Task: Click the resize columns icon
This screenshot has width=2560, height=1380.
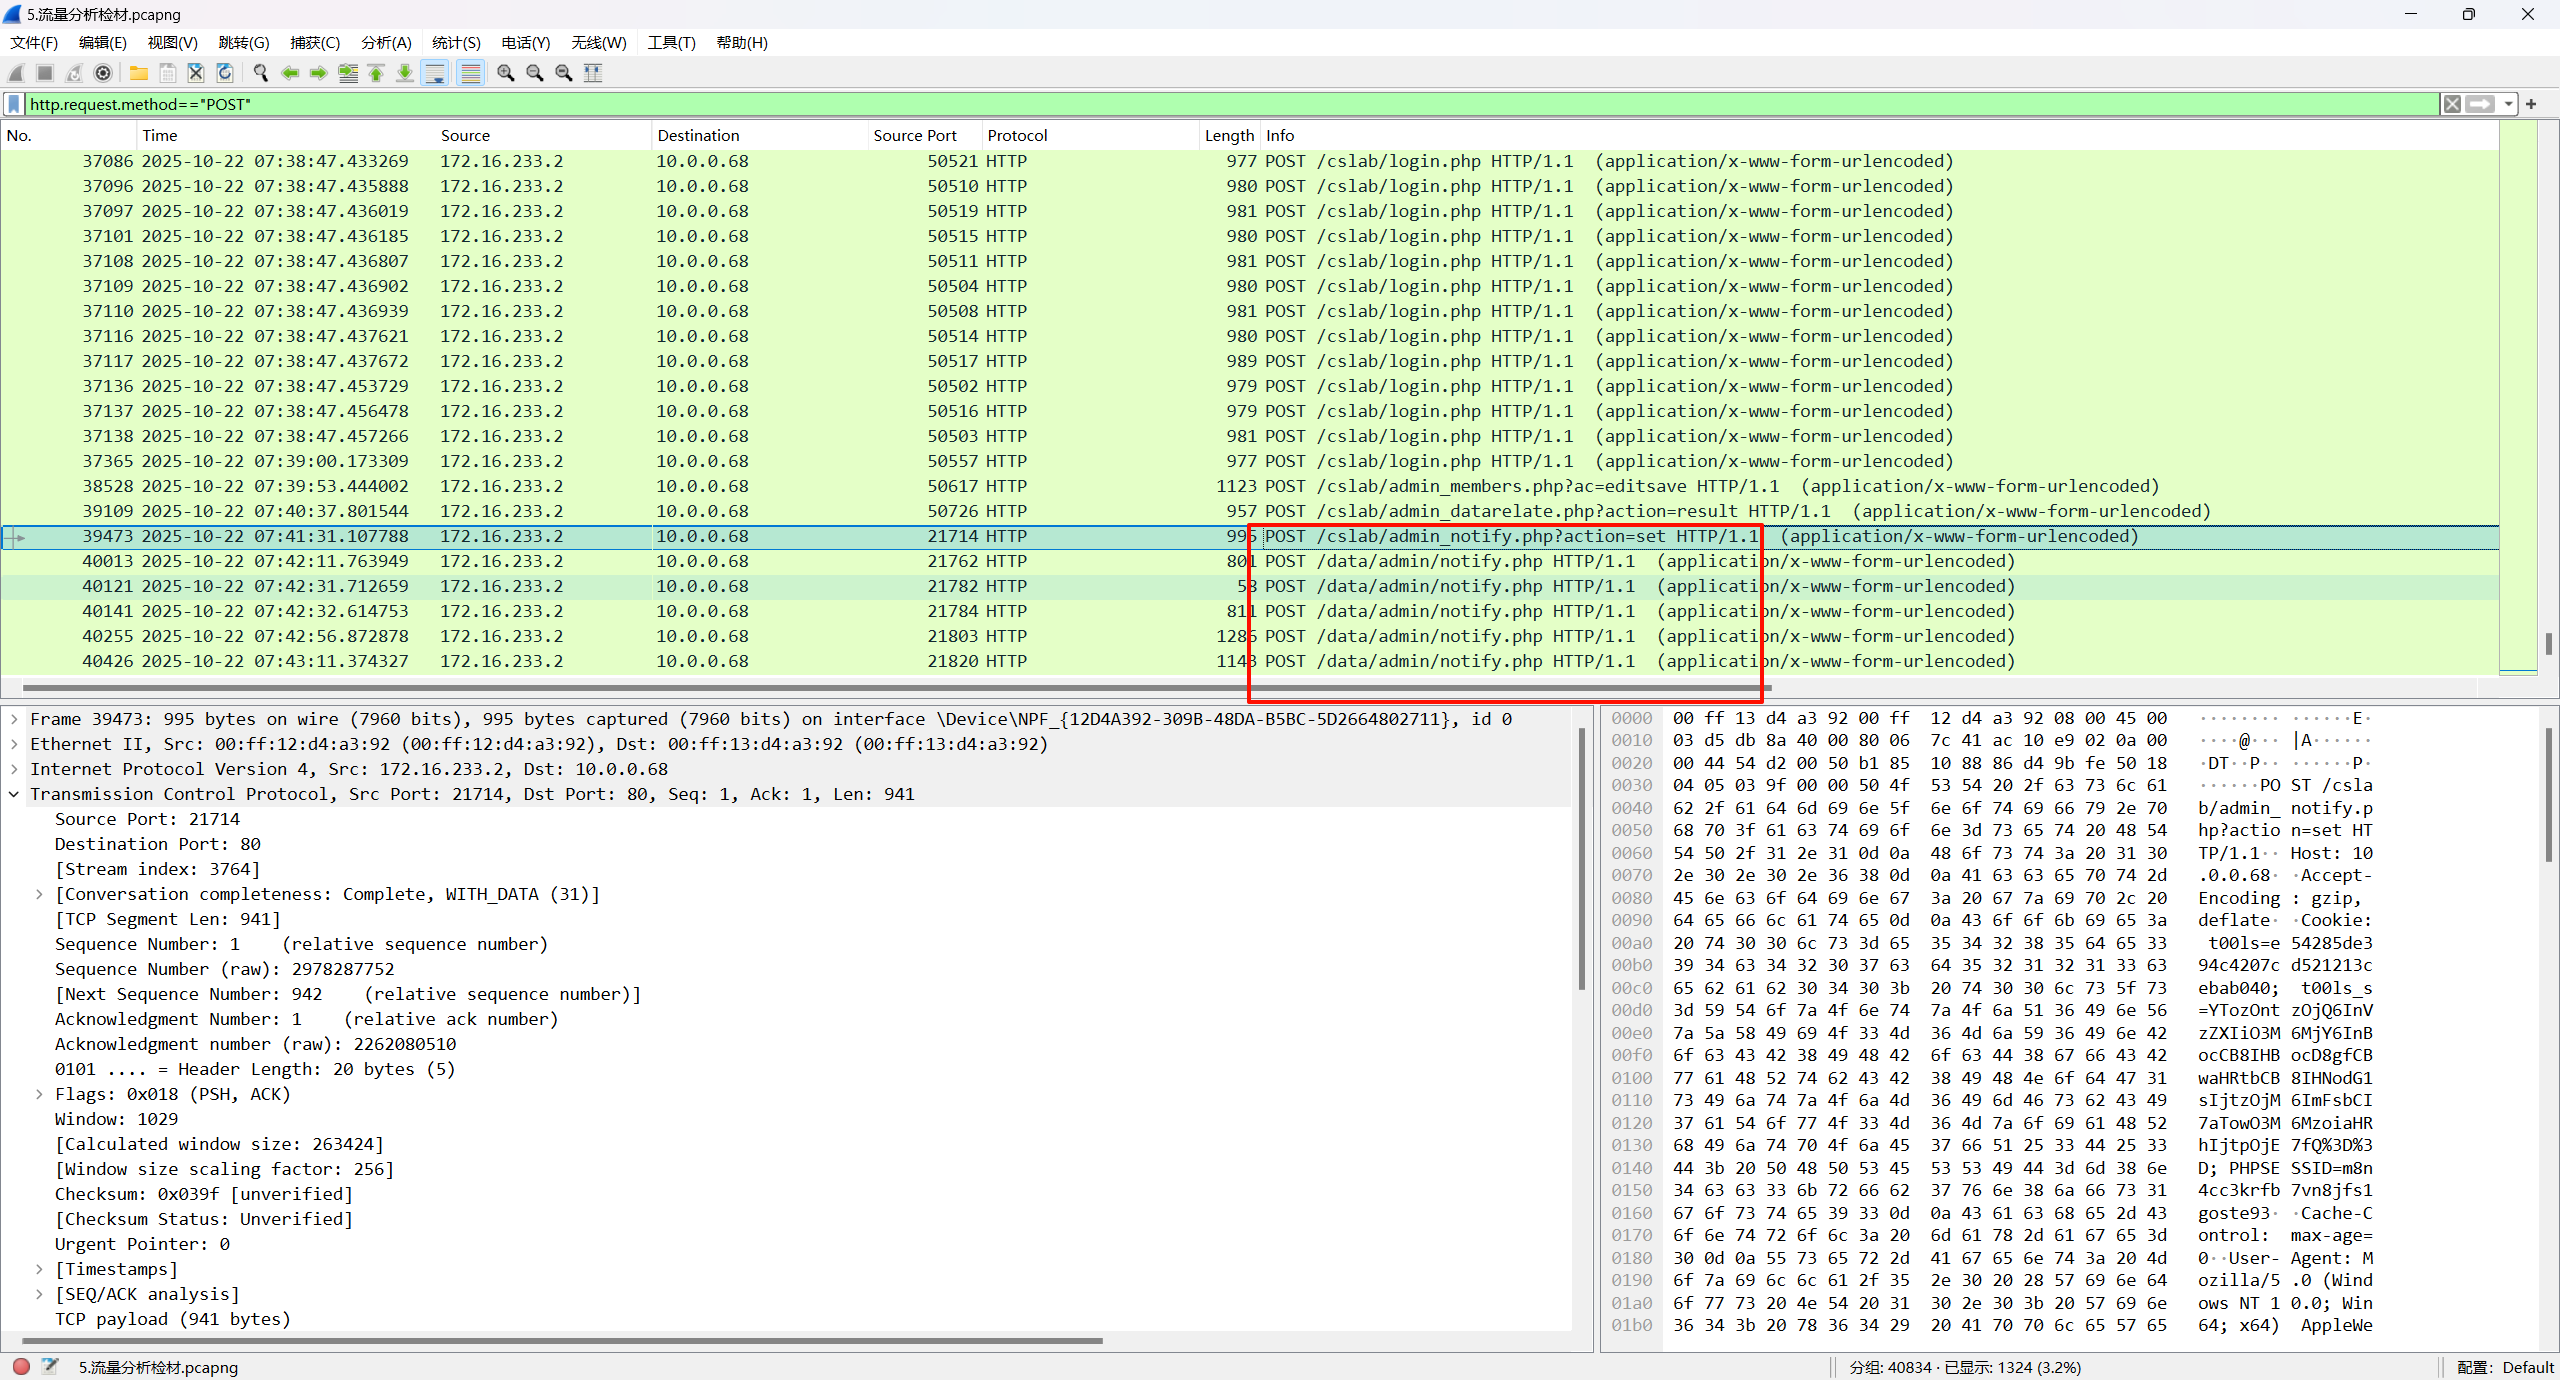Action: (593, 73)
